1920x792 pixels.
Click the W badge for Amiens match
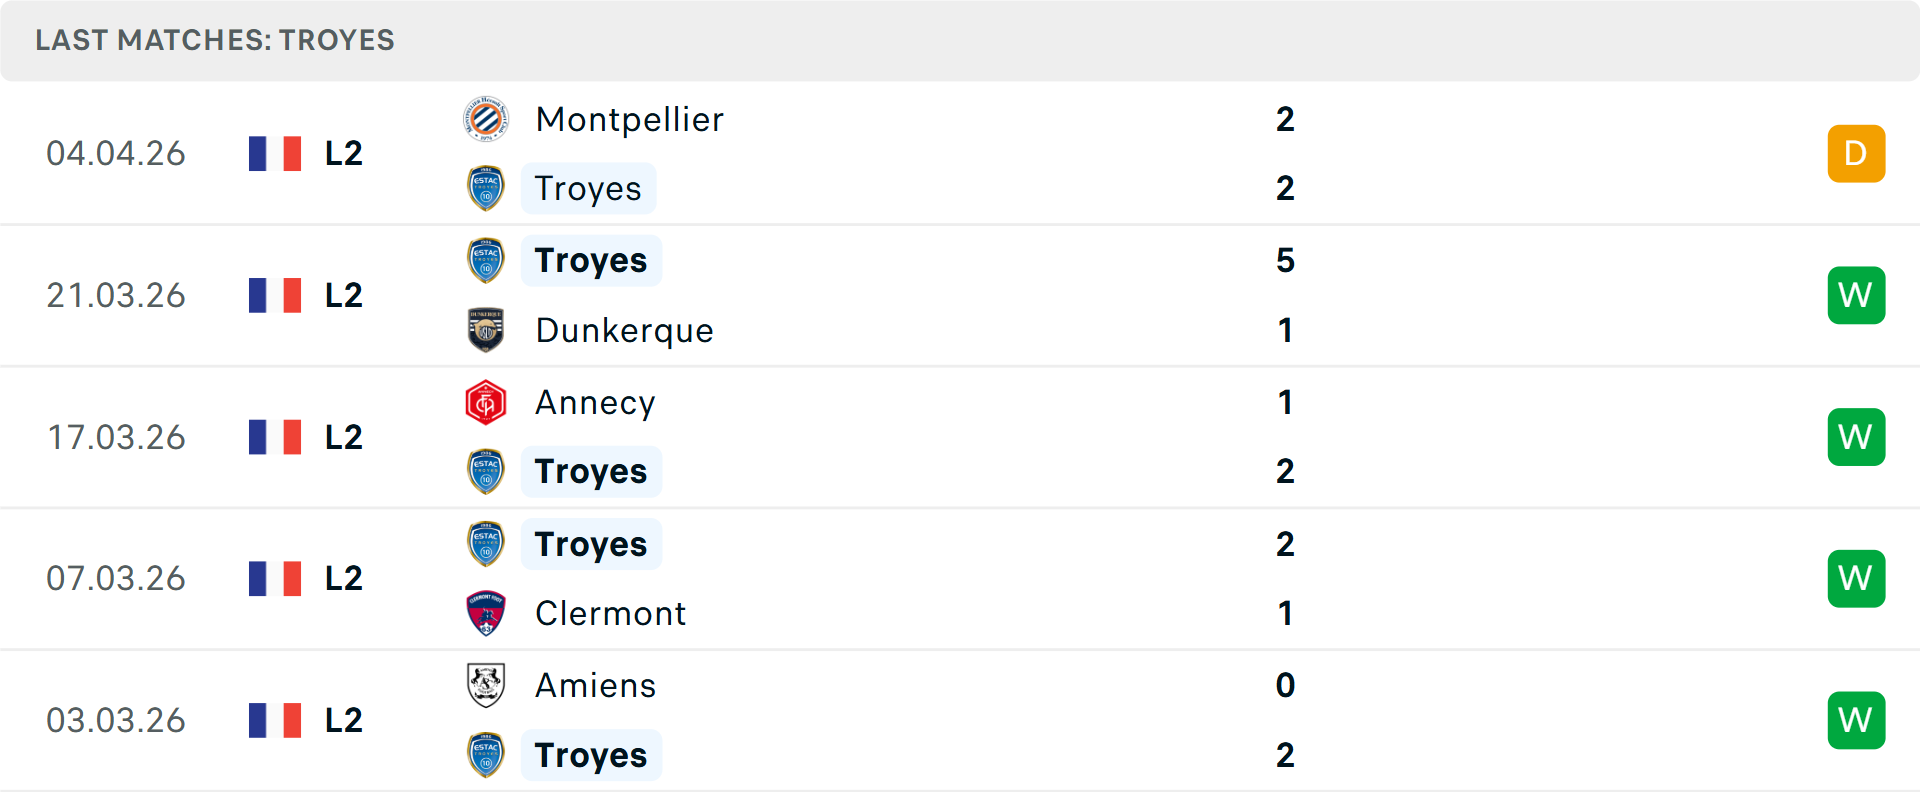[1856, 720]
